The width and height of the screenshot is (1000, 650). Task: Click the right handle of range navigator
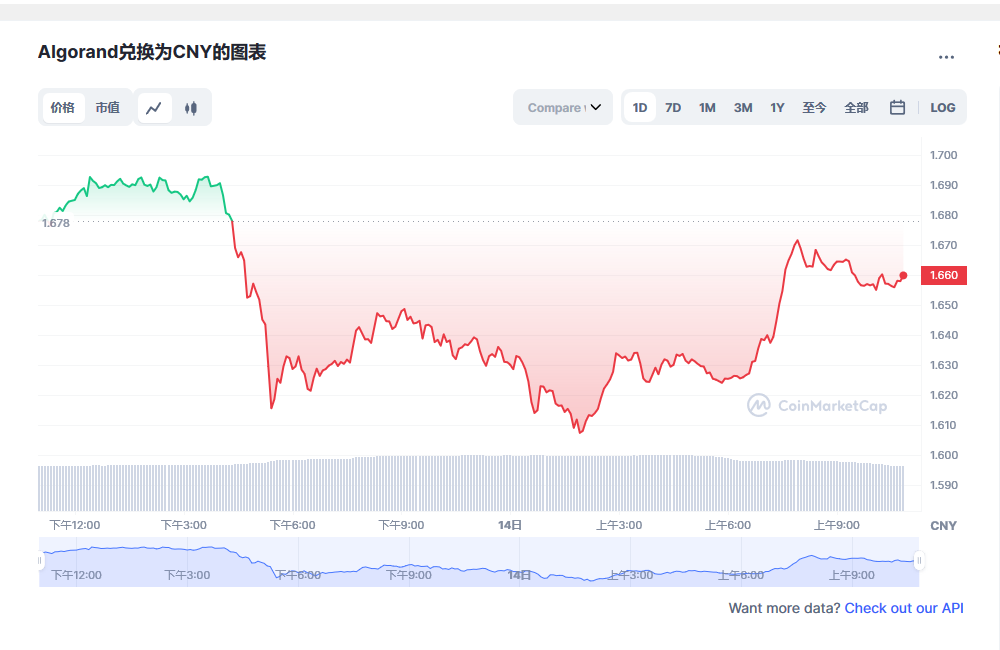click(919, 561)
